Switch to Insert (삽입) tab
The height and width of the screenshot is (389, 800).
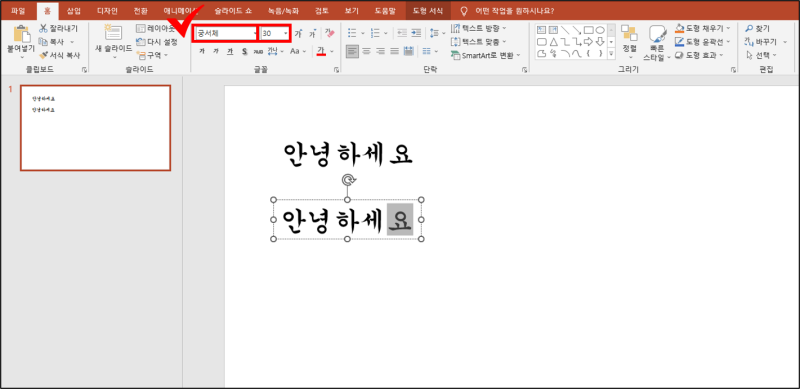coord(74,11)
